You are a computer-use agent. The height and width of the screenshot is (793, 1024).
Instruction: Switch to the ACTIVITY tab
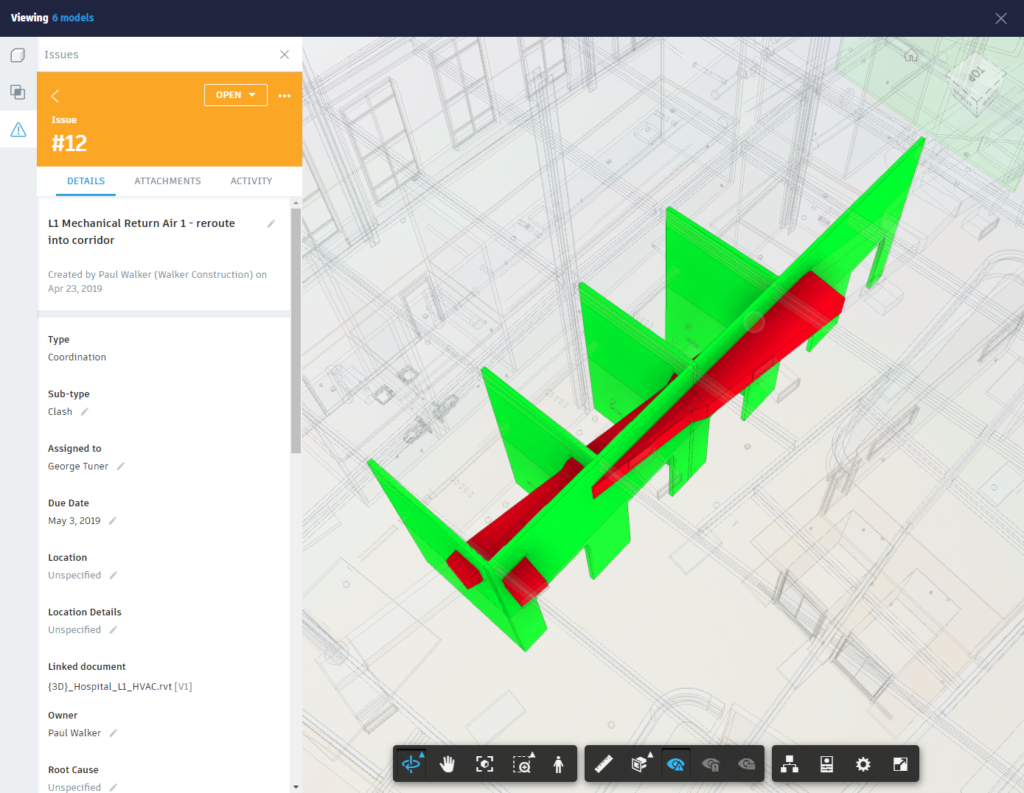pyautogui.click(x=251, y=181)
